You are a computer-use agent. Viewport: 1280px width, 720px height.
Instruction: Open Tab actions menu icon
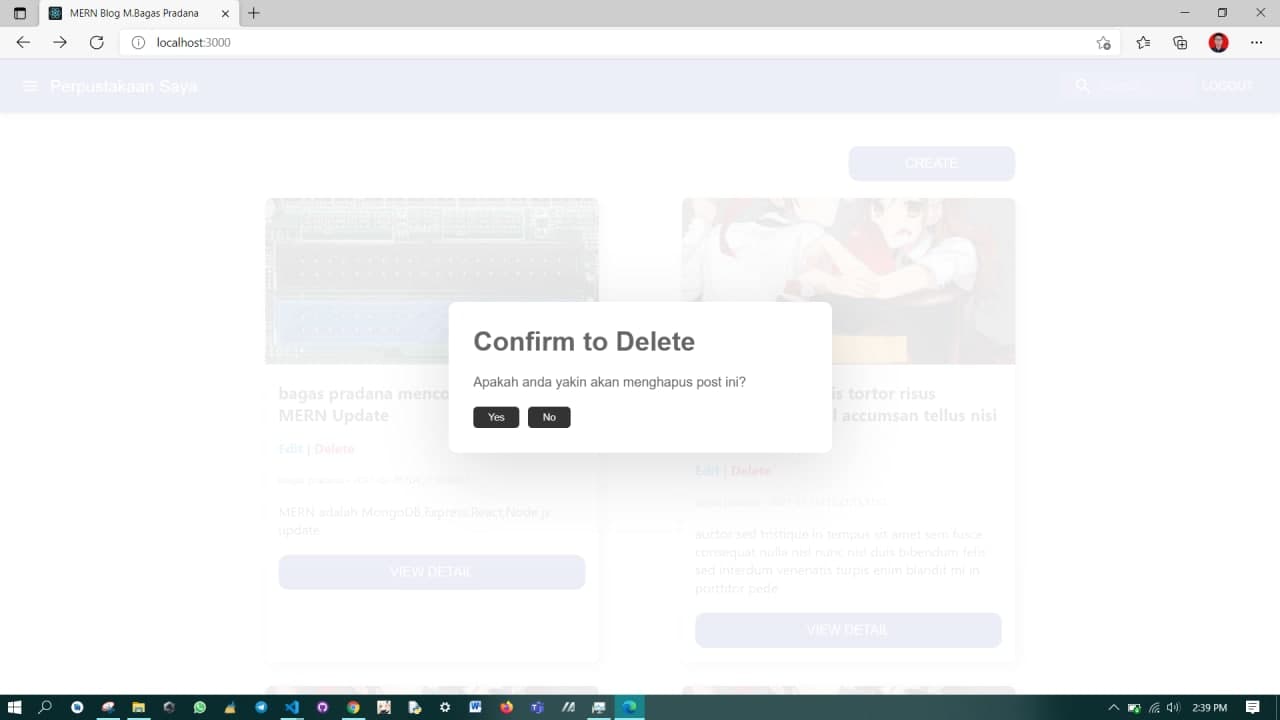pyautogui.click(x=20, y=13)
